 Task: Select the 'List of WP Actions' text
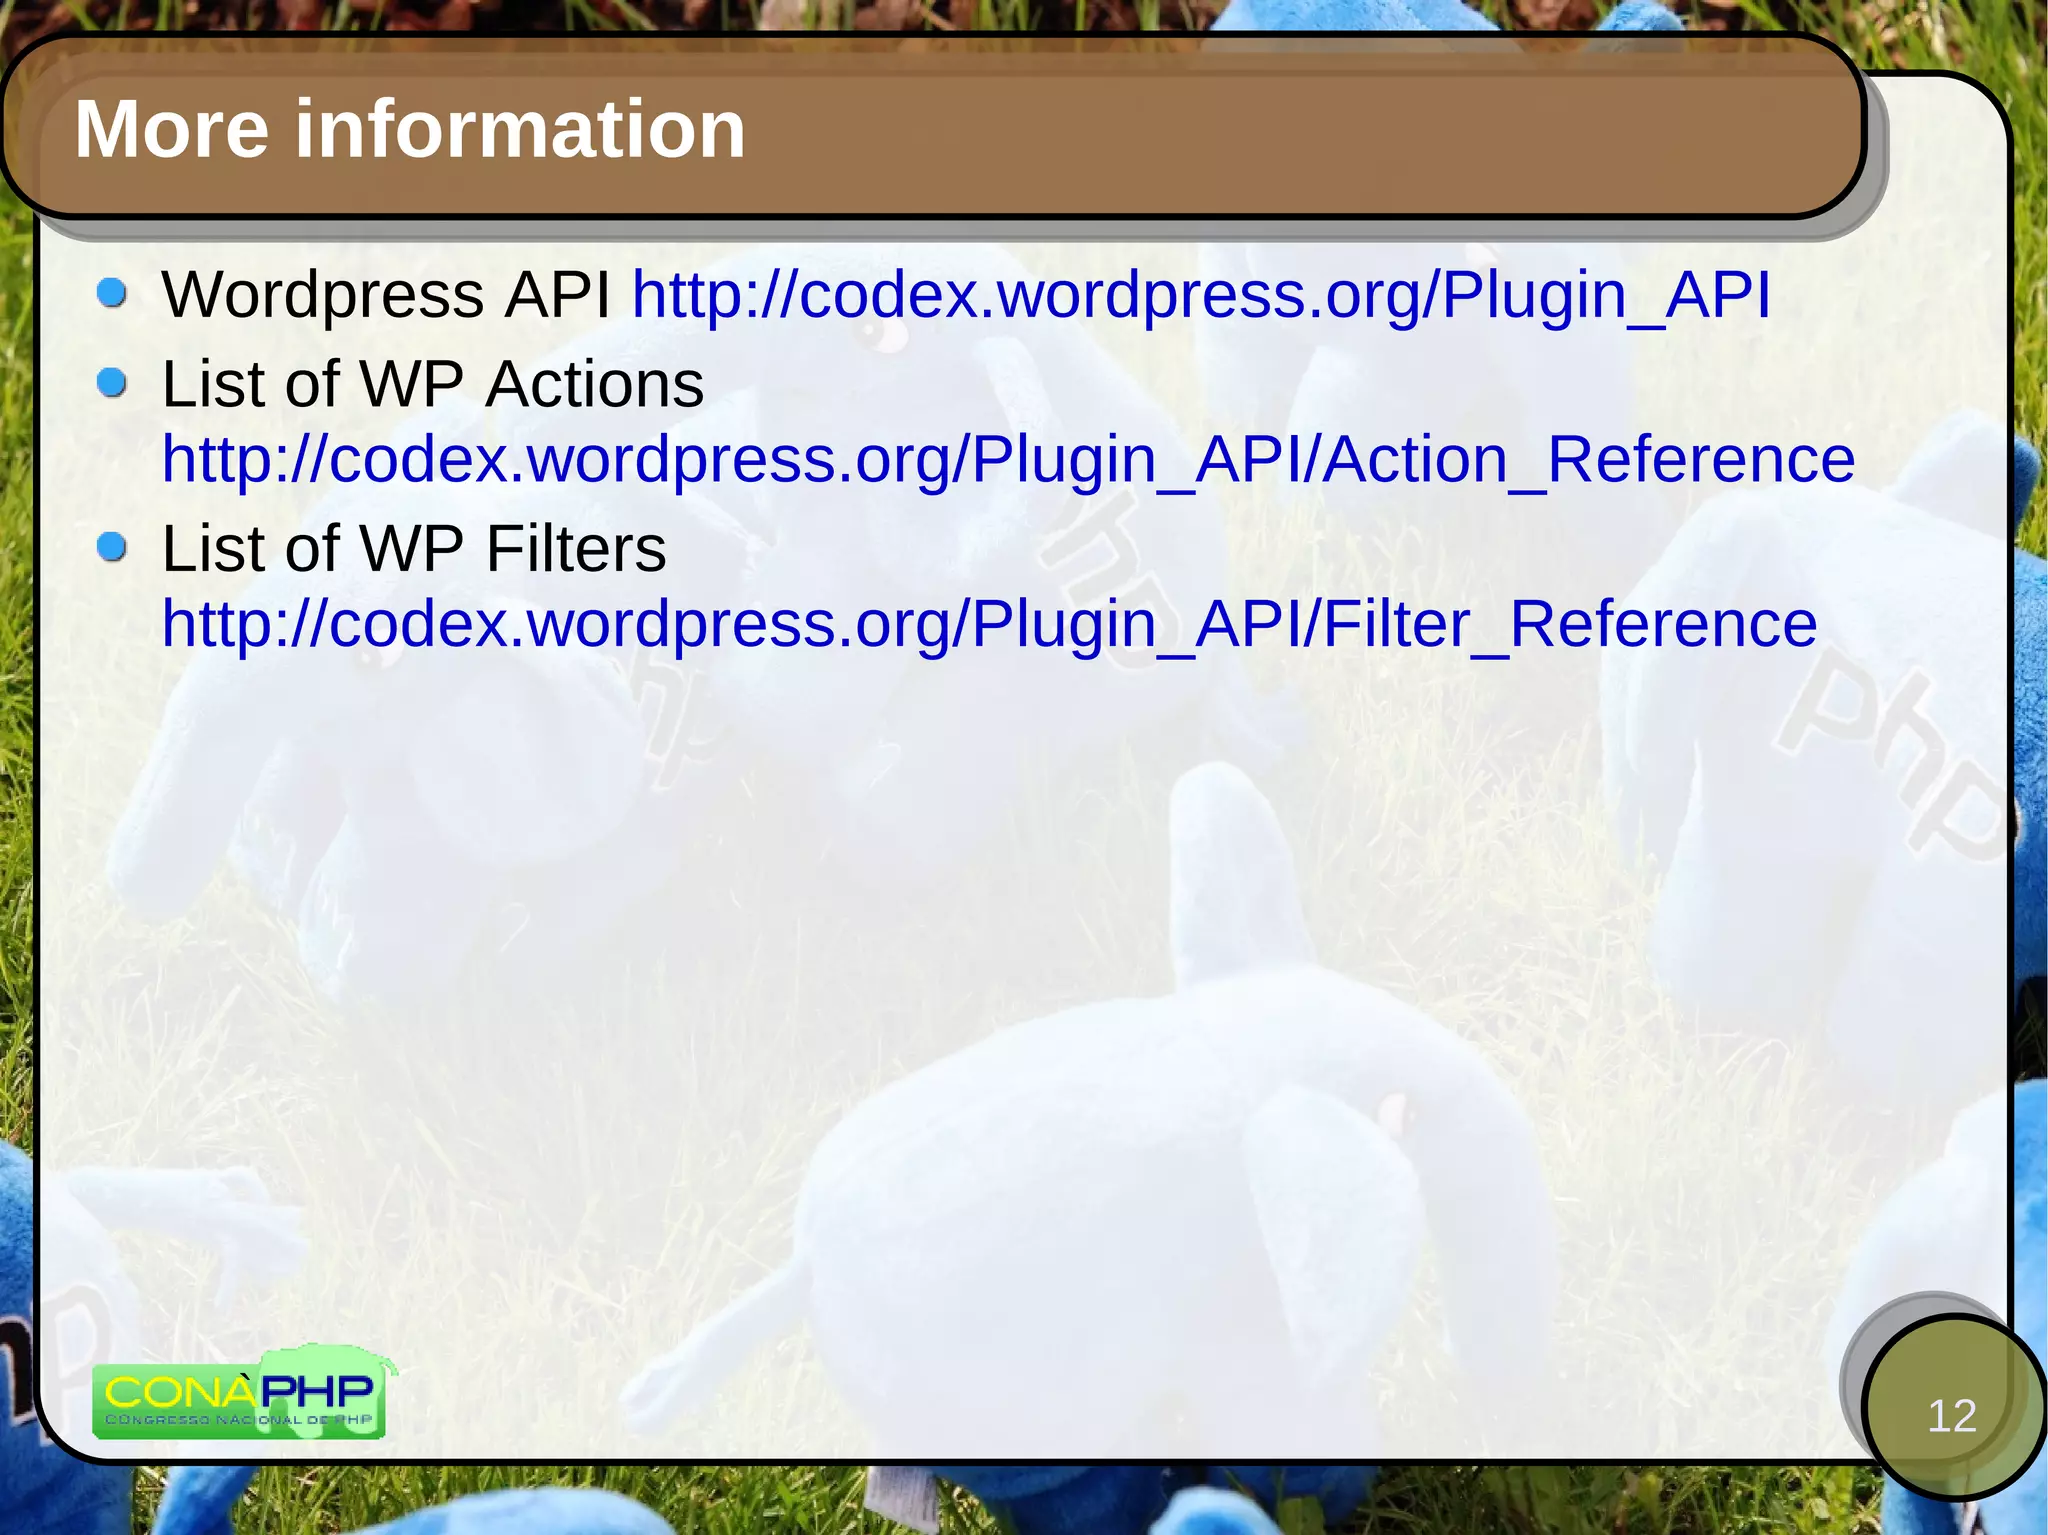(433, 385)
